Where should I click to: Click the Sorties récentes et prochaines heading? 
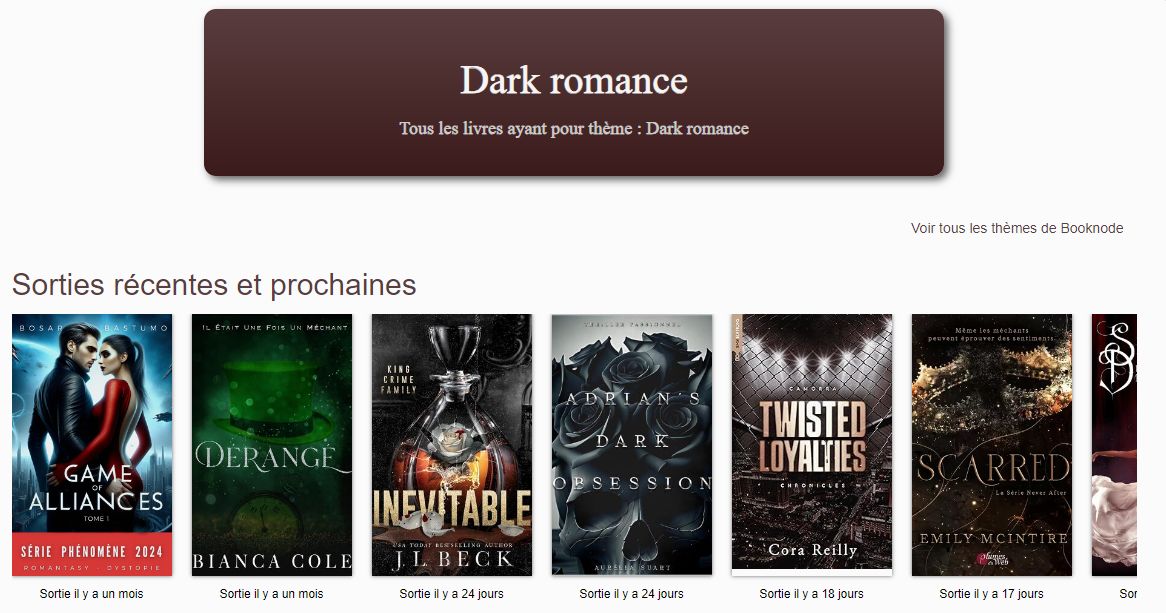pyautogui.click(x=214, y=285)
